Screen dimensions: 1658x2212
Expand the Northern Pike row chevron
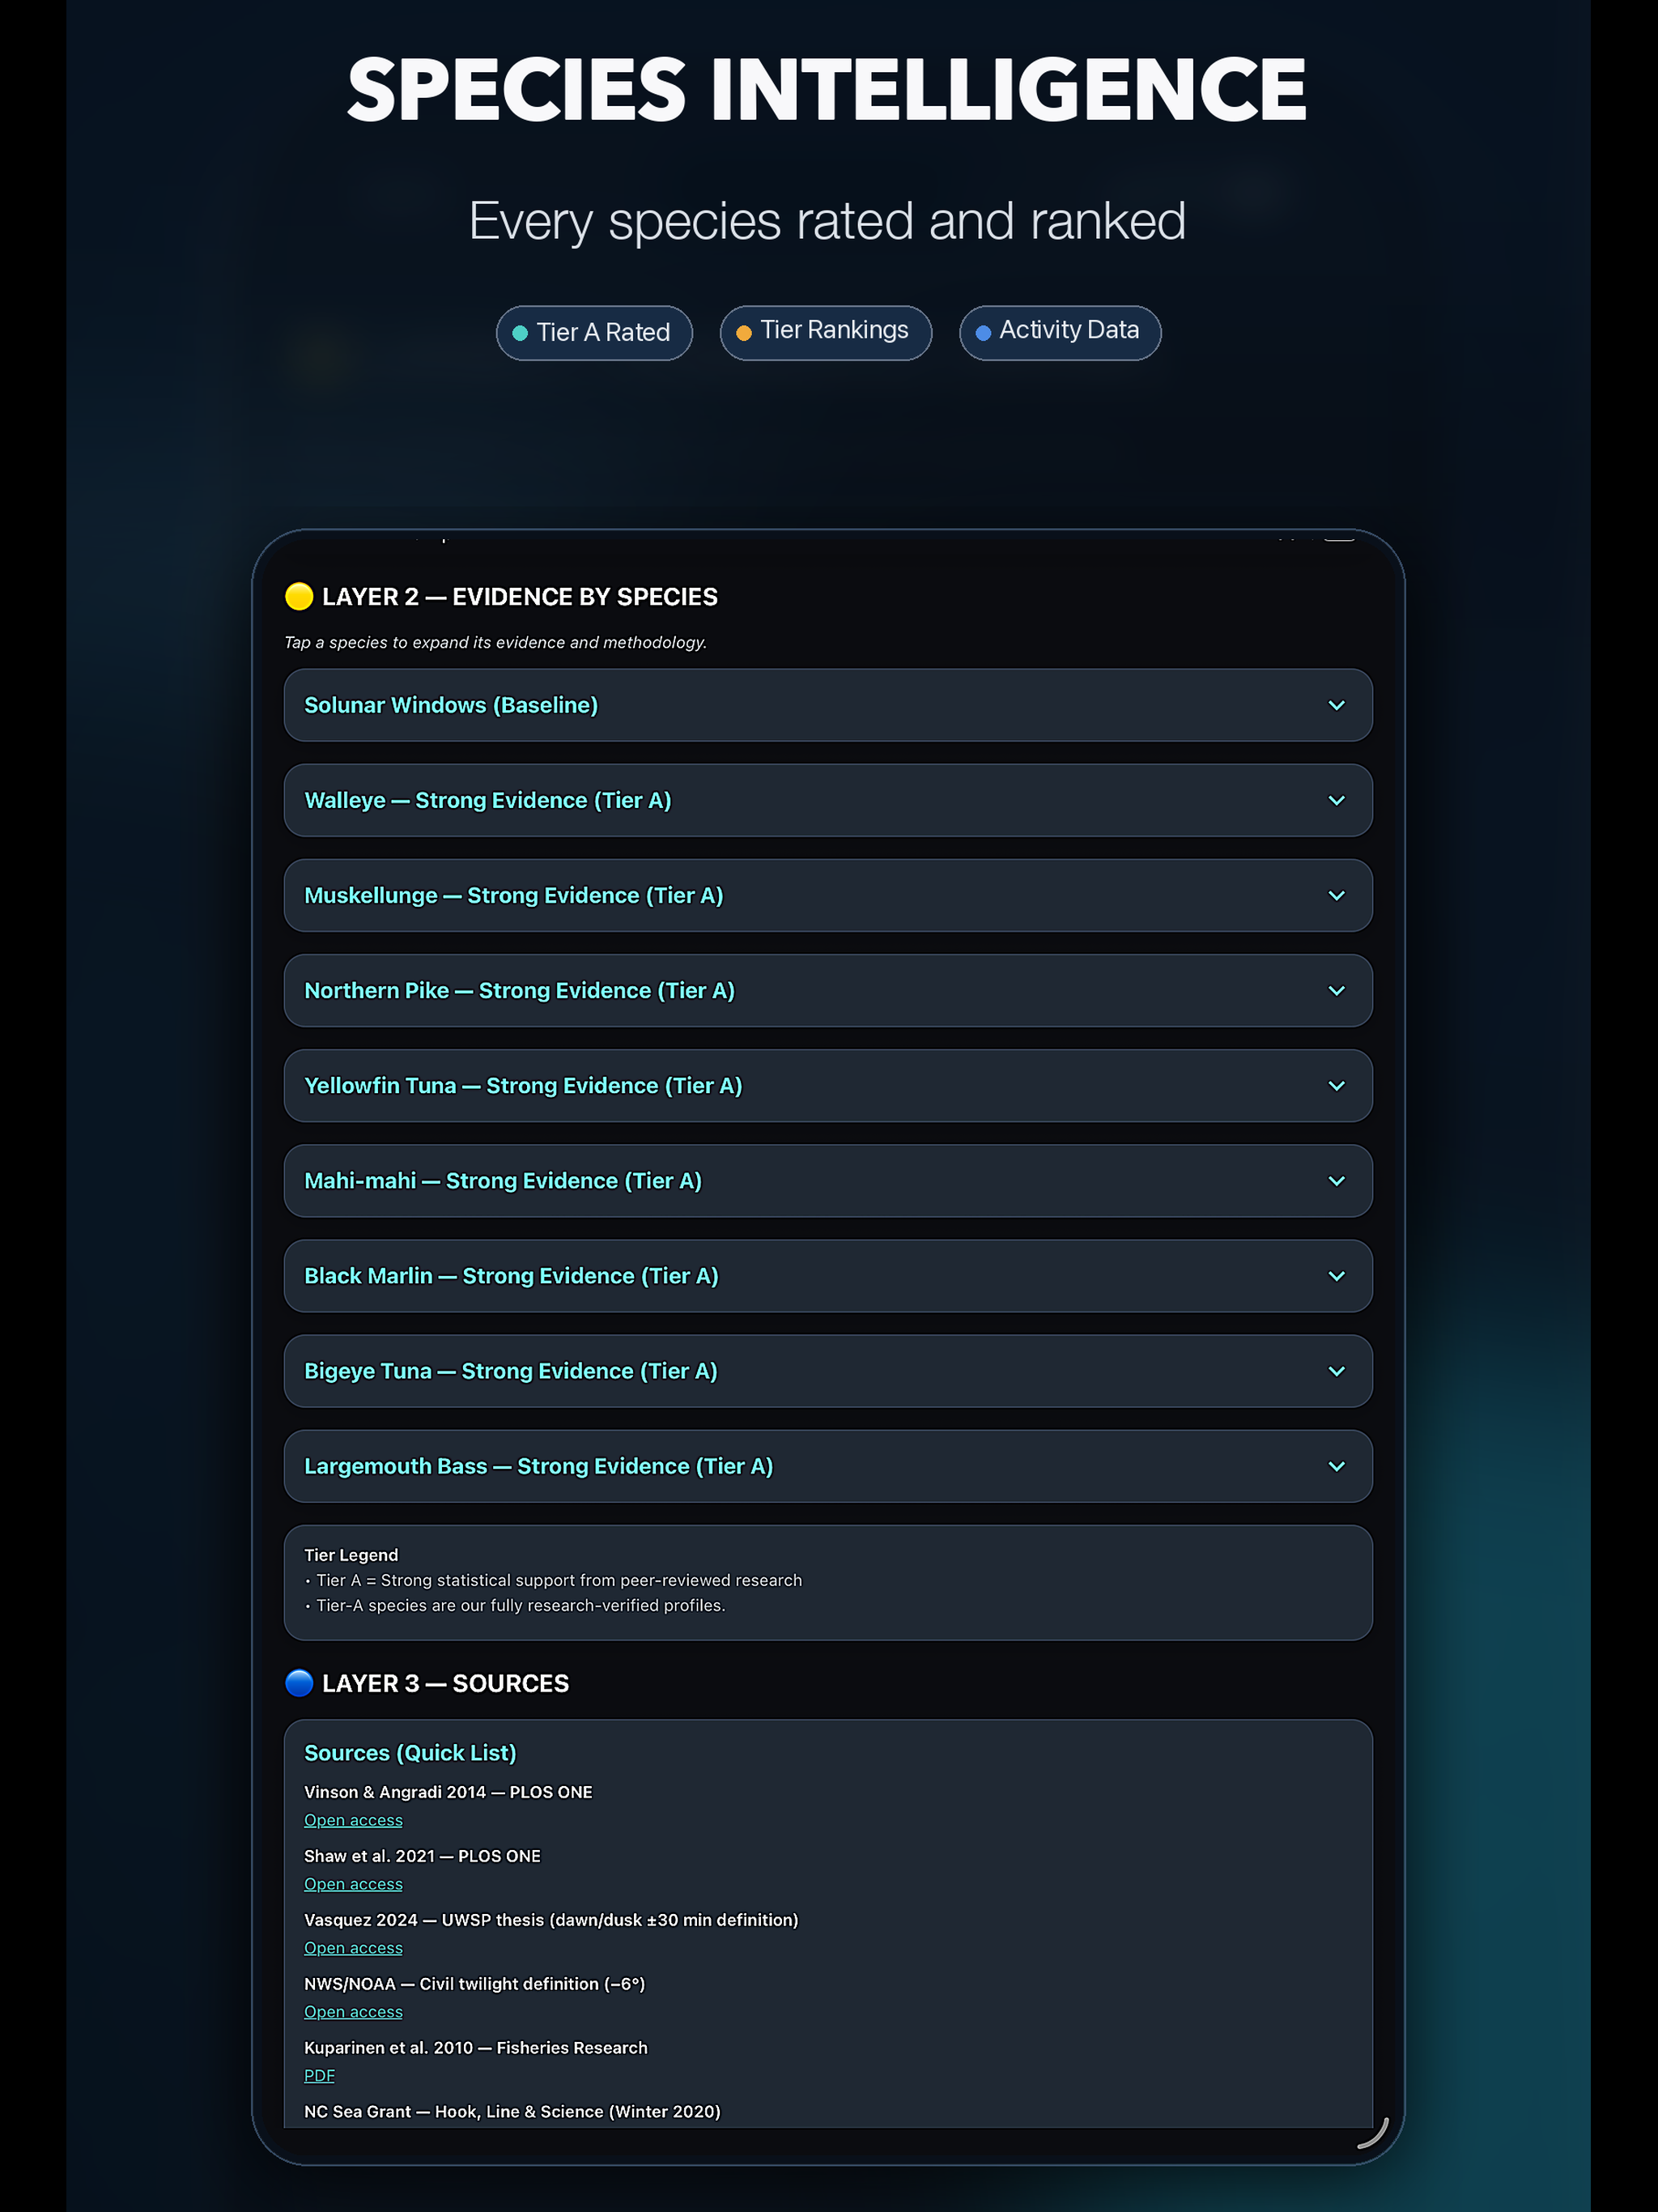click(1336, 990)
